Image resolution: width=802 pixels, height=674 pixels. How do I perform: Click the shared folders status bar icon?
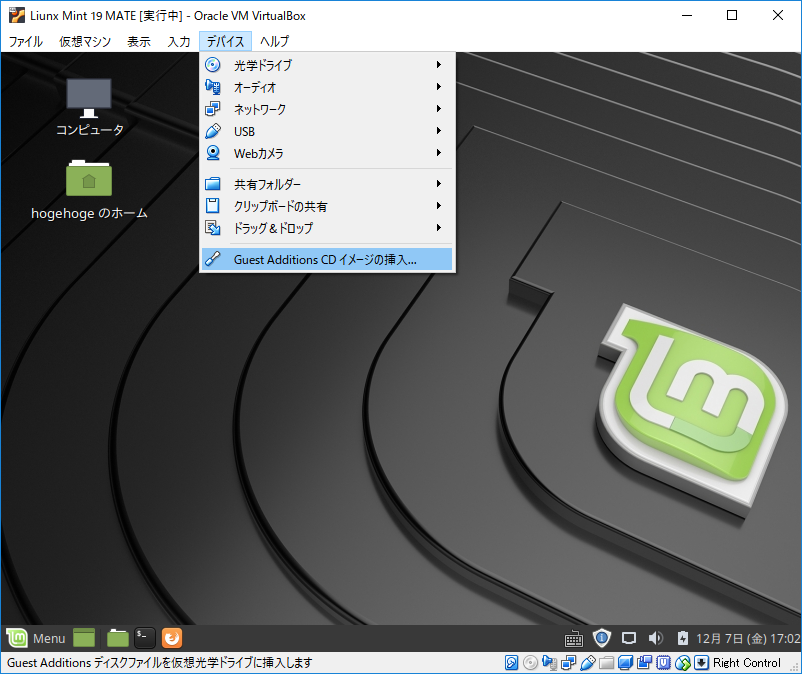coord(607,663)
